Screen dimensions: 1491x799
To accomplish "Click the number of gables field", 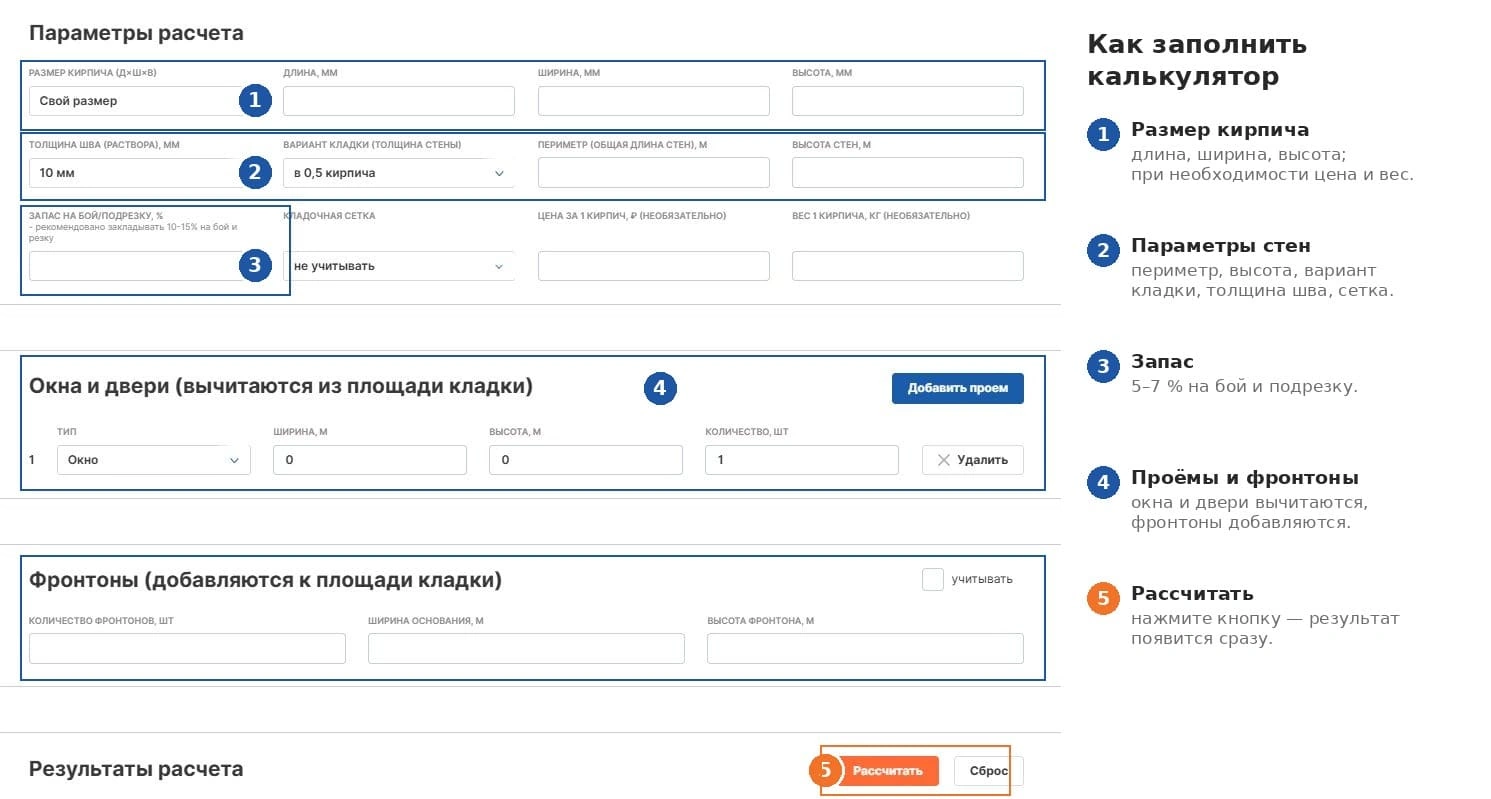I will pos(187,648).
